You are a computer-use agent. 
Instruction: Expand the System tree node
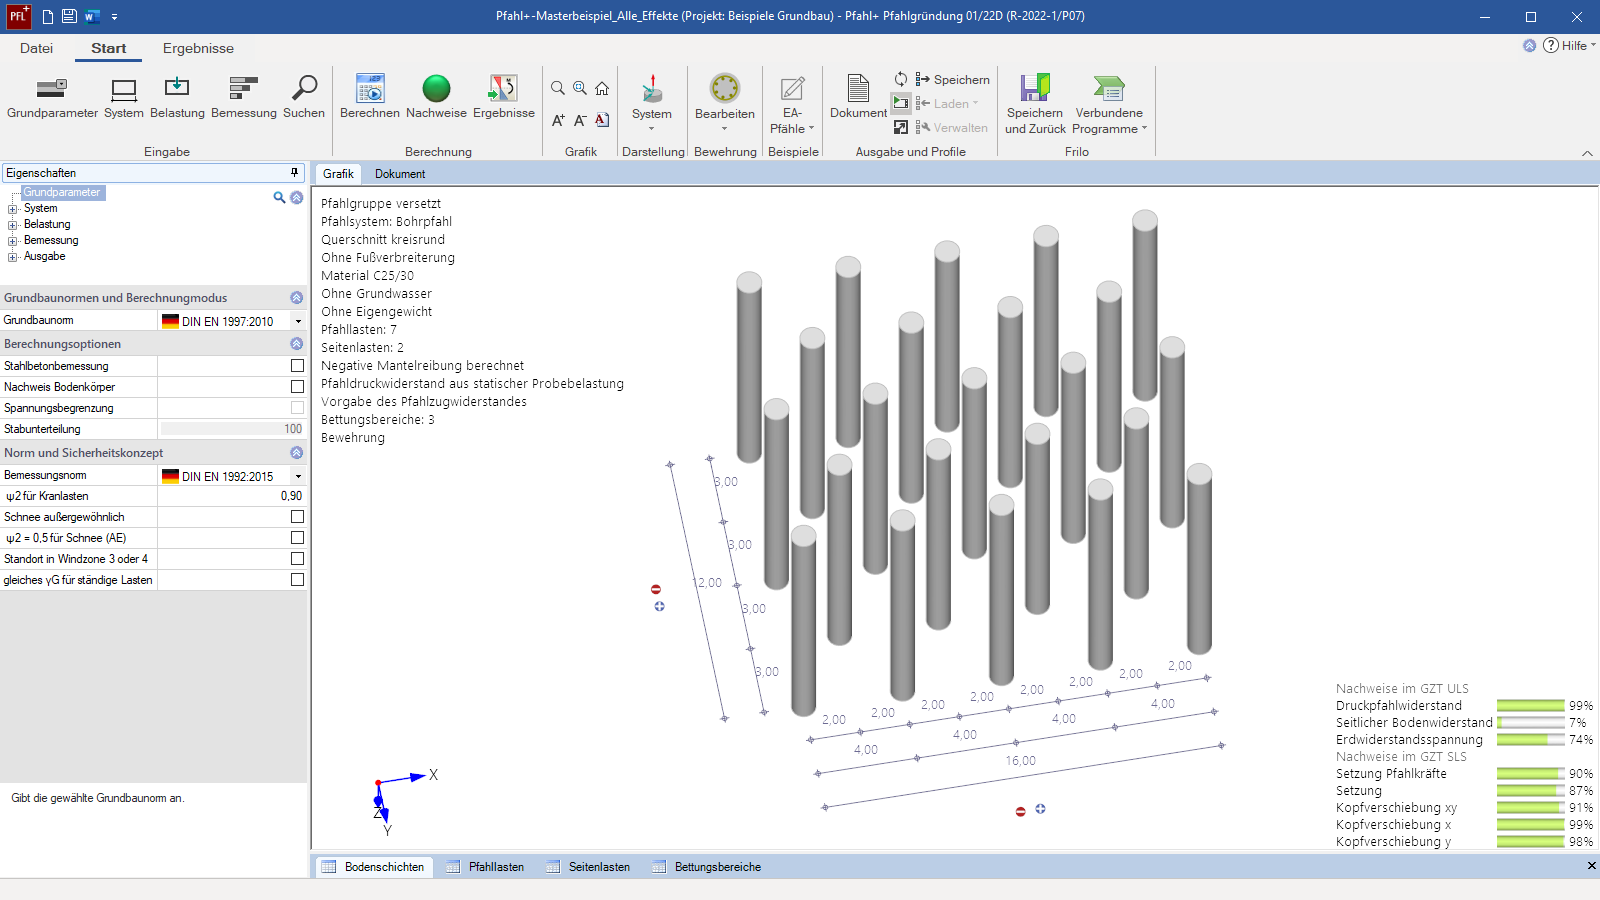pos(13,209)
